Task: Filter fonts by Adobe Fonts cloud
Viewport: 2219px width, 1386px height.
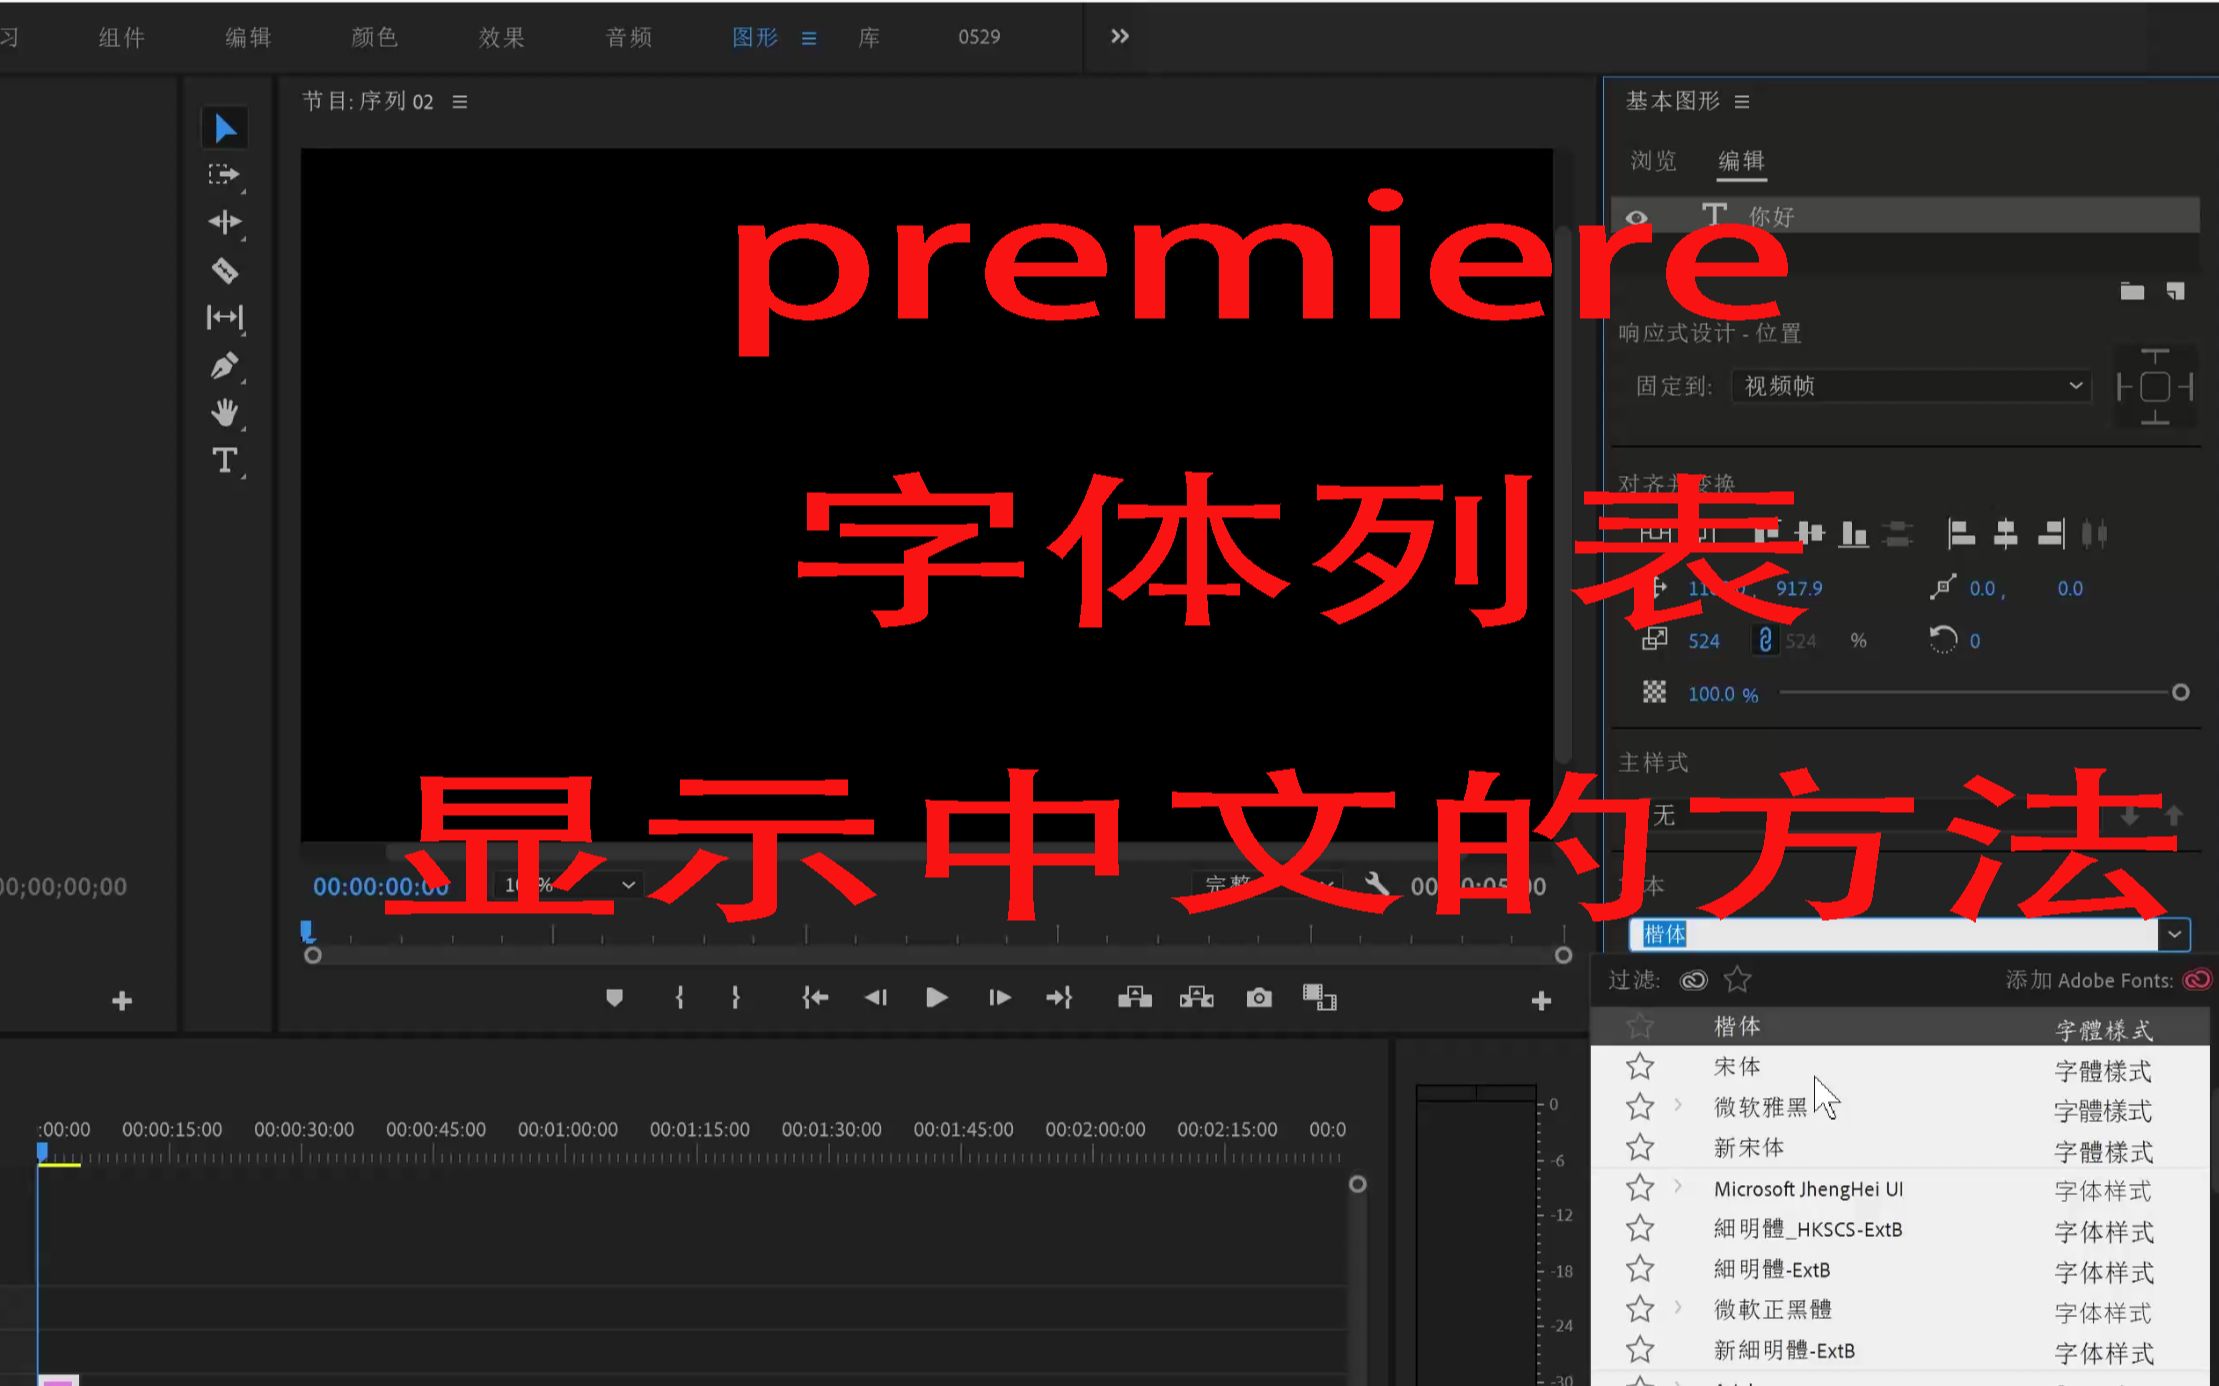Action: (1693, 980)
